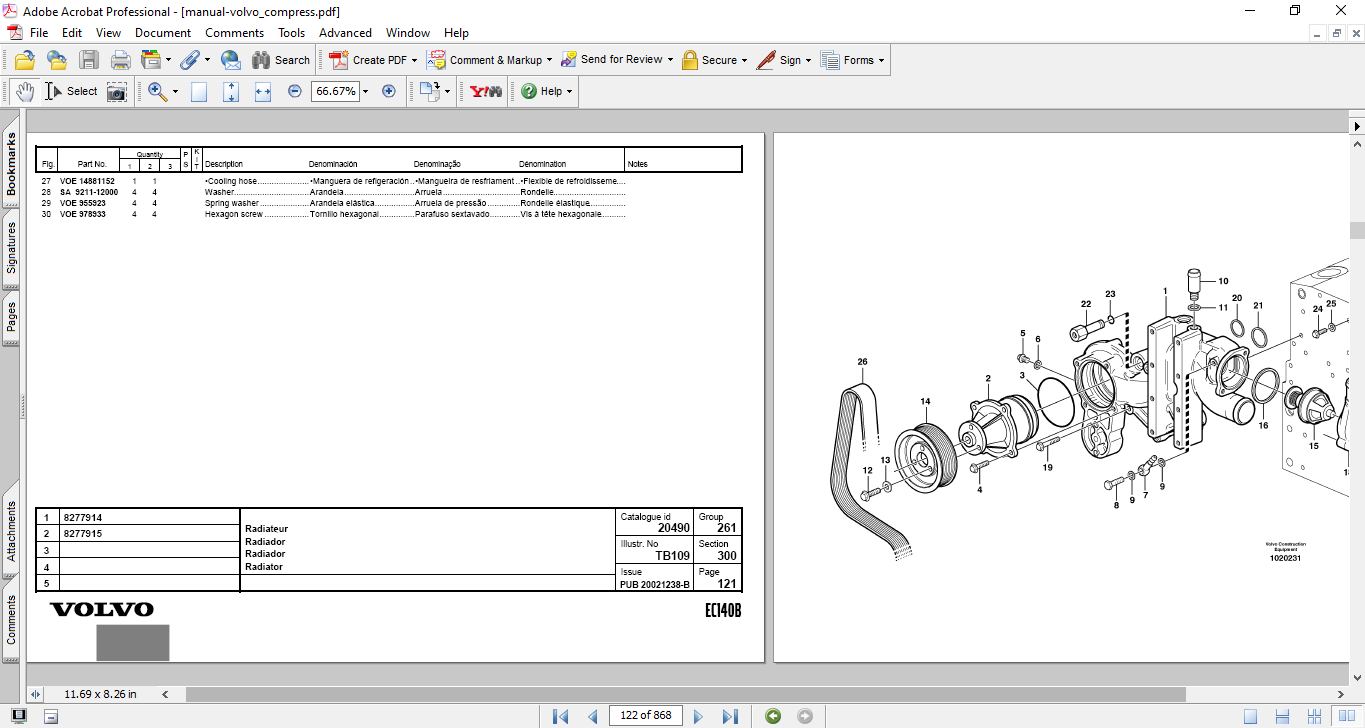This screenshot has height=728, width=1365.
Task: Open the zoom percentage dropdown arrow
Action: coord(366,91)
